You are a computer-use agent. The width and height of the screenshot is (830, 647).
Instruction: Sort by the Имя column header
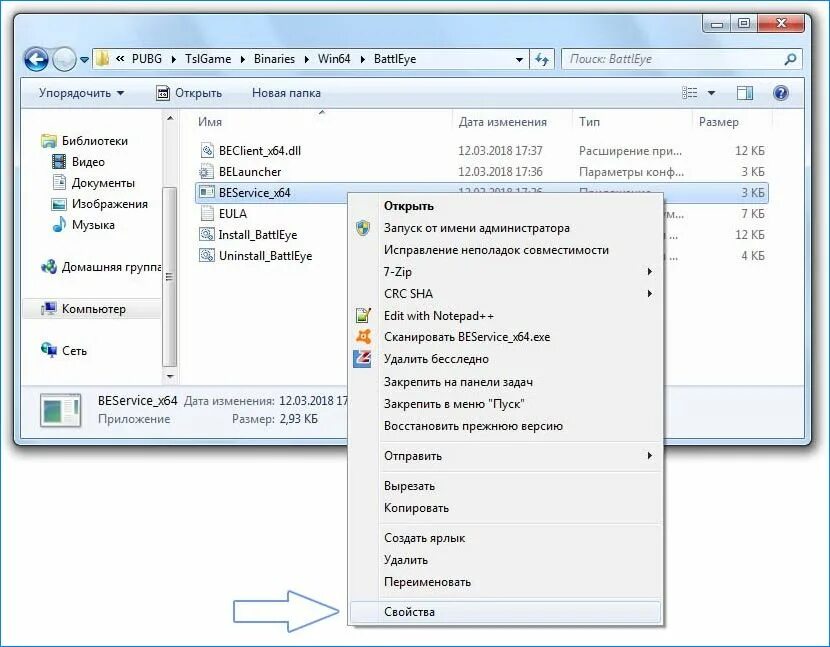tap(210, 122)
